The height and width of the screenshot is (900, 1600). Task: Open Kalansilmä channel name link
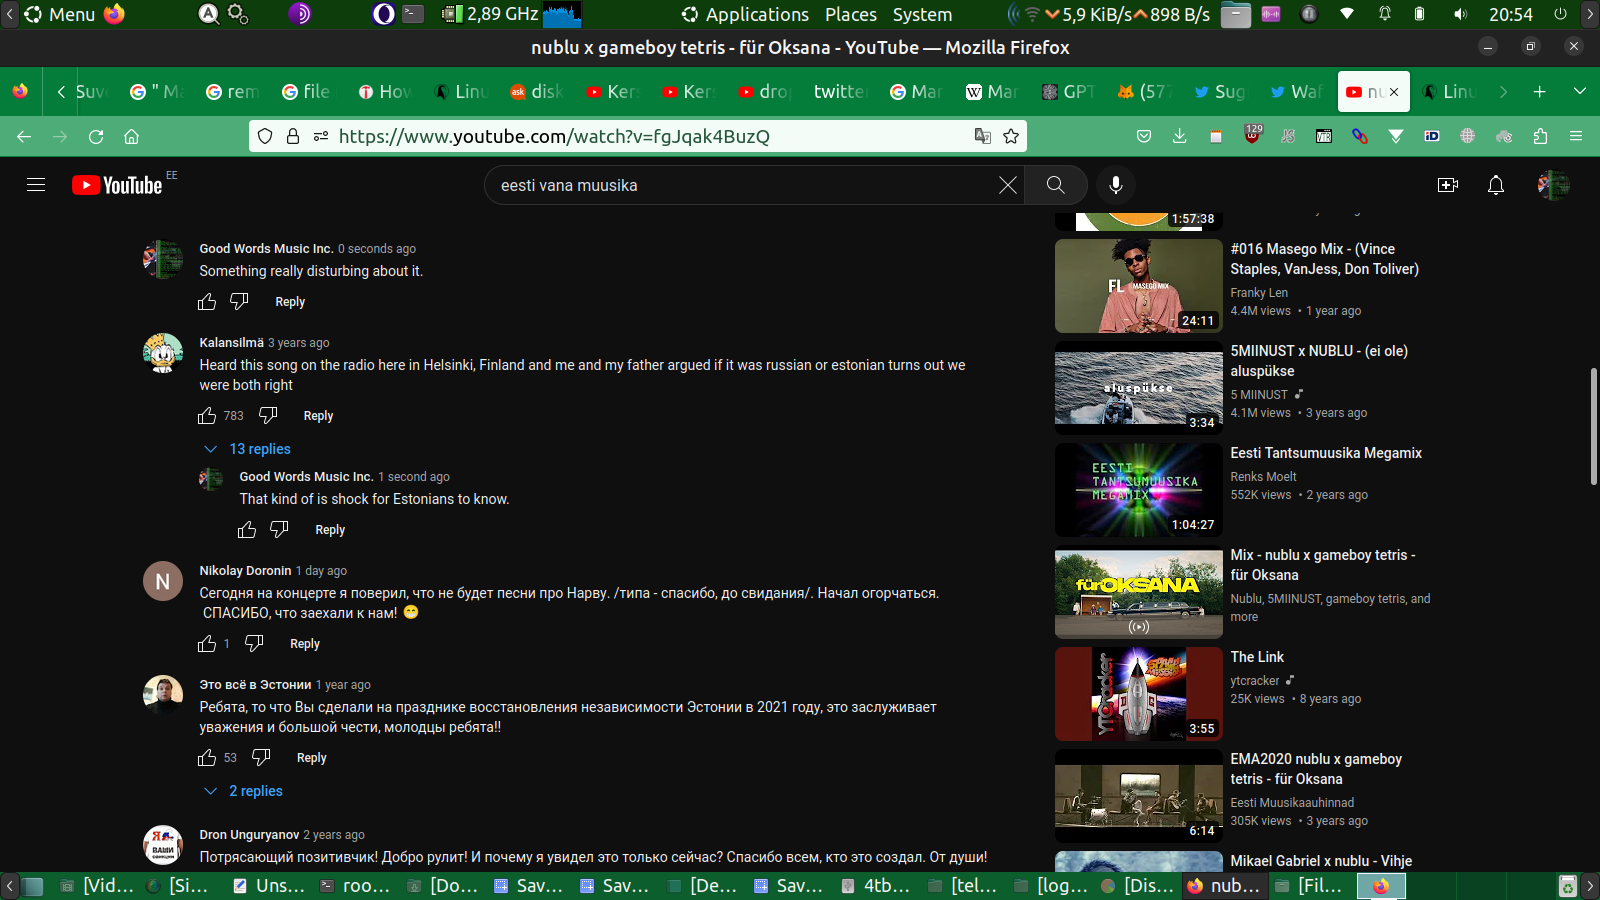tap(232, 343)
